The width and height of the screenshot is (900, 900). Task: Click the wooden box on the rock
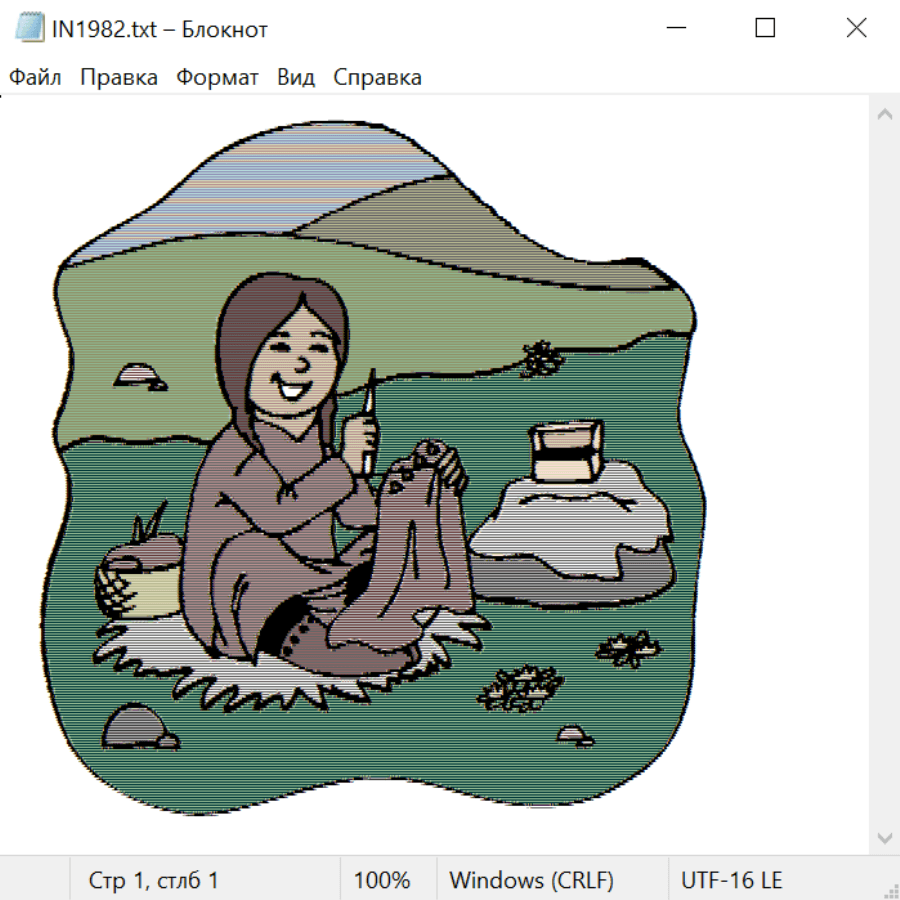(x=565, y=450)
